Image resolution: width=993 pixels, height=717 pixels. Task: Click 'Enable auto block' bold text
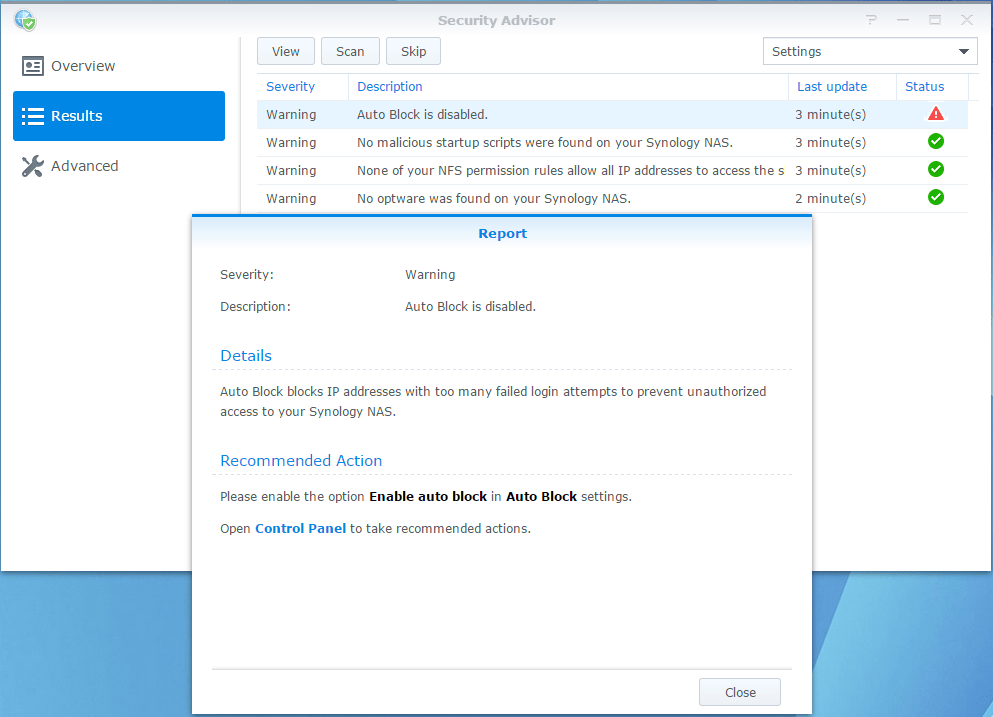tap(428, 497)
